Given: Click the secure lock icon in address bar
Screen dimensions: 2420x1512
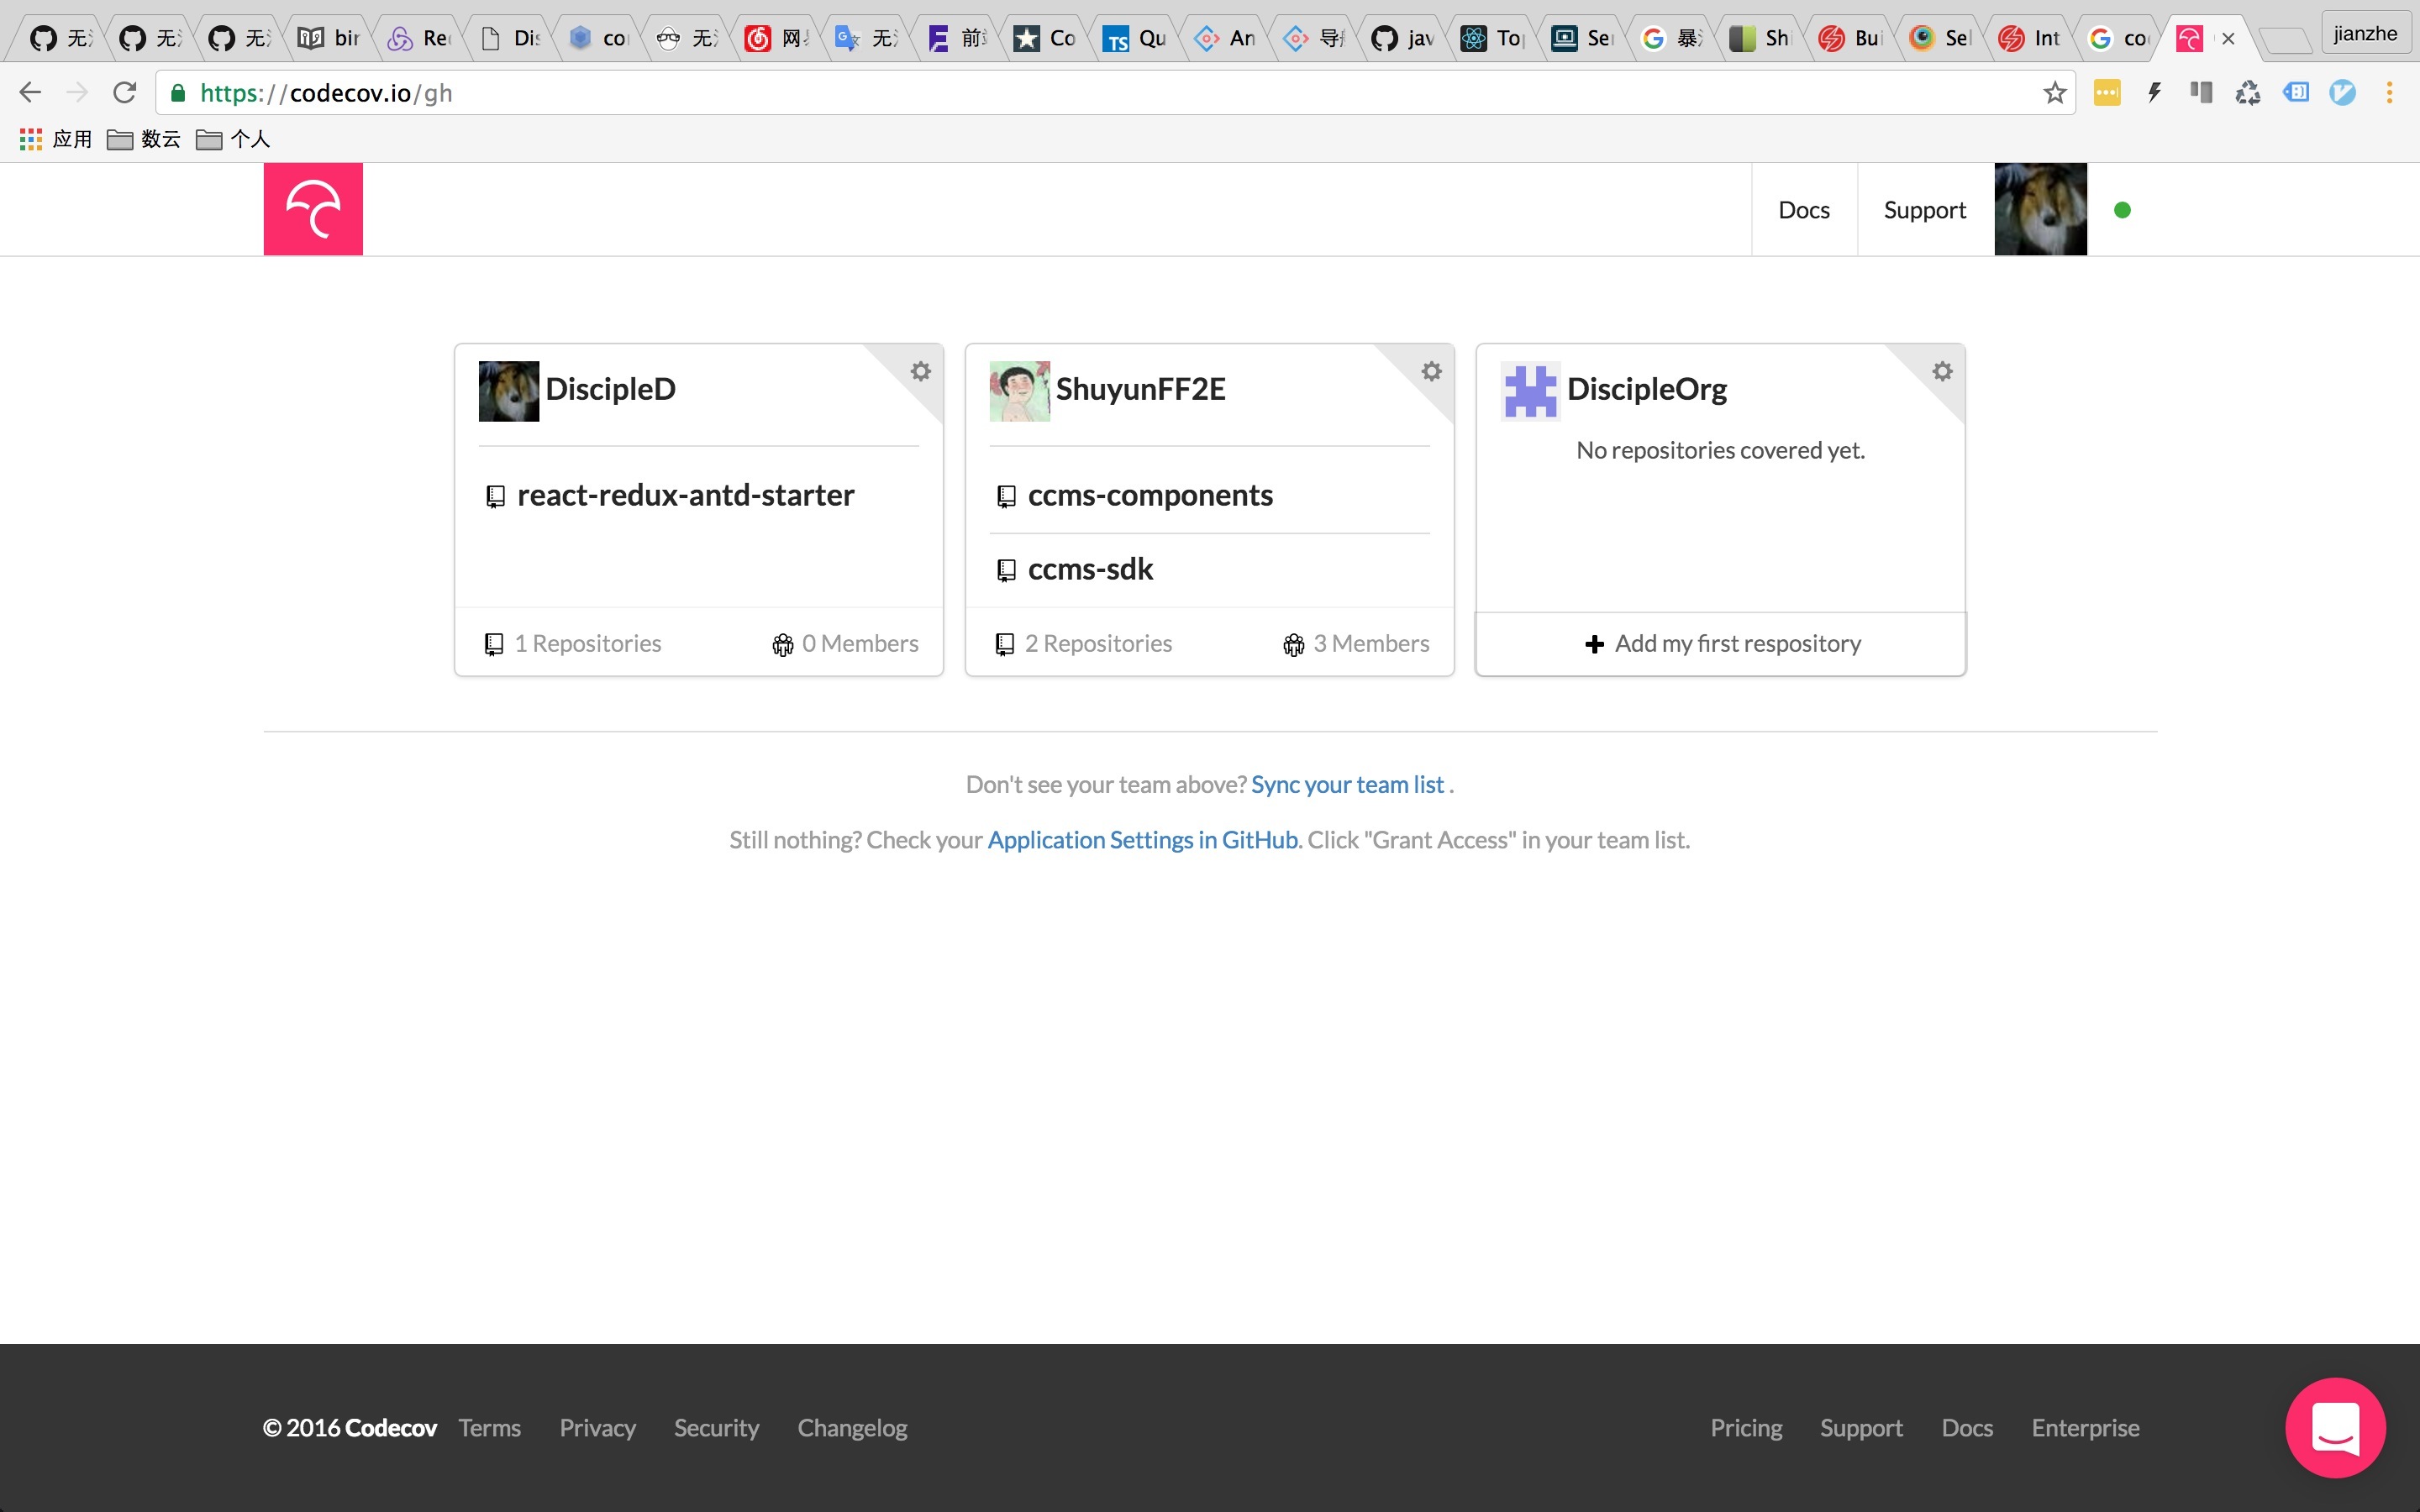Looking at the screenshot, I should coord(178,93).
